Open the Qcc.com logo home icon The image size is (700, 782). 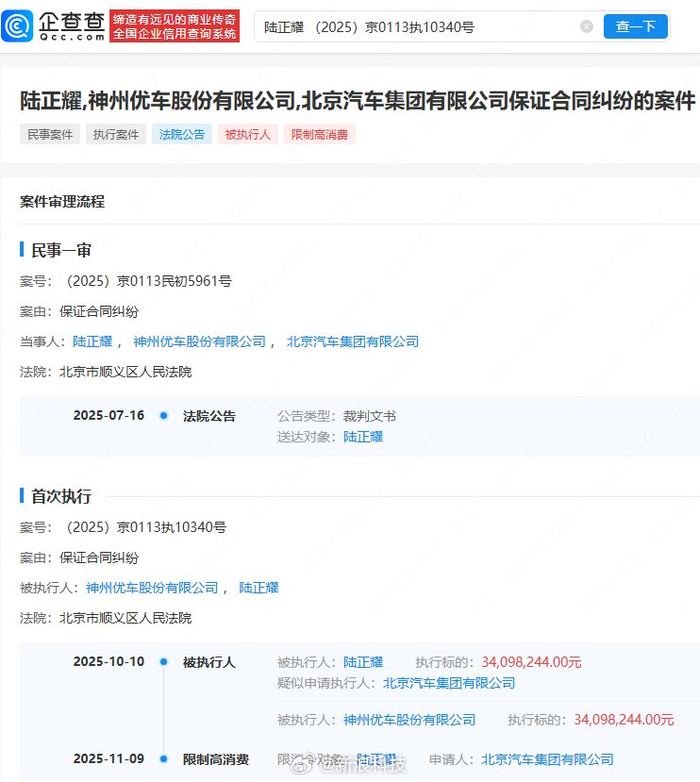click(17, 26)
